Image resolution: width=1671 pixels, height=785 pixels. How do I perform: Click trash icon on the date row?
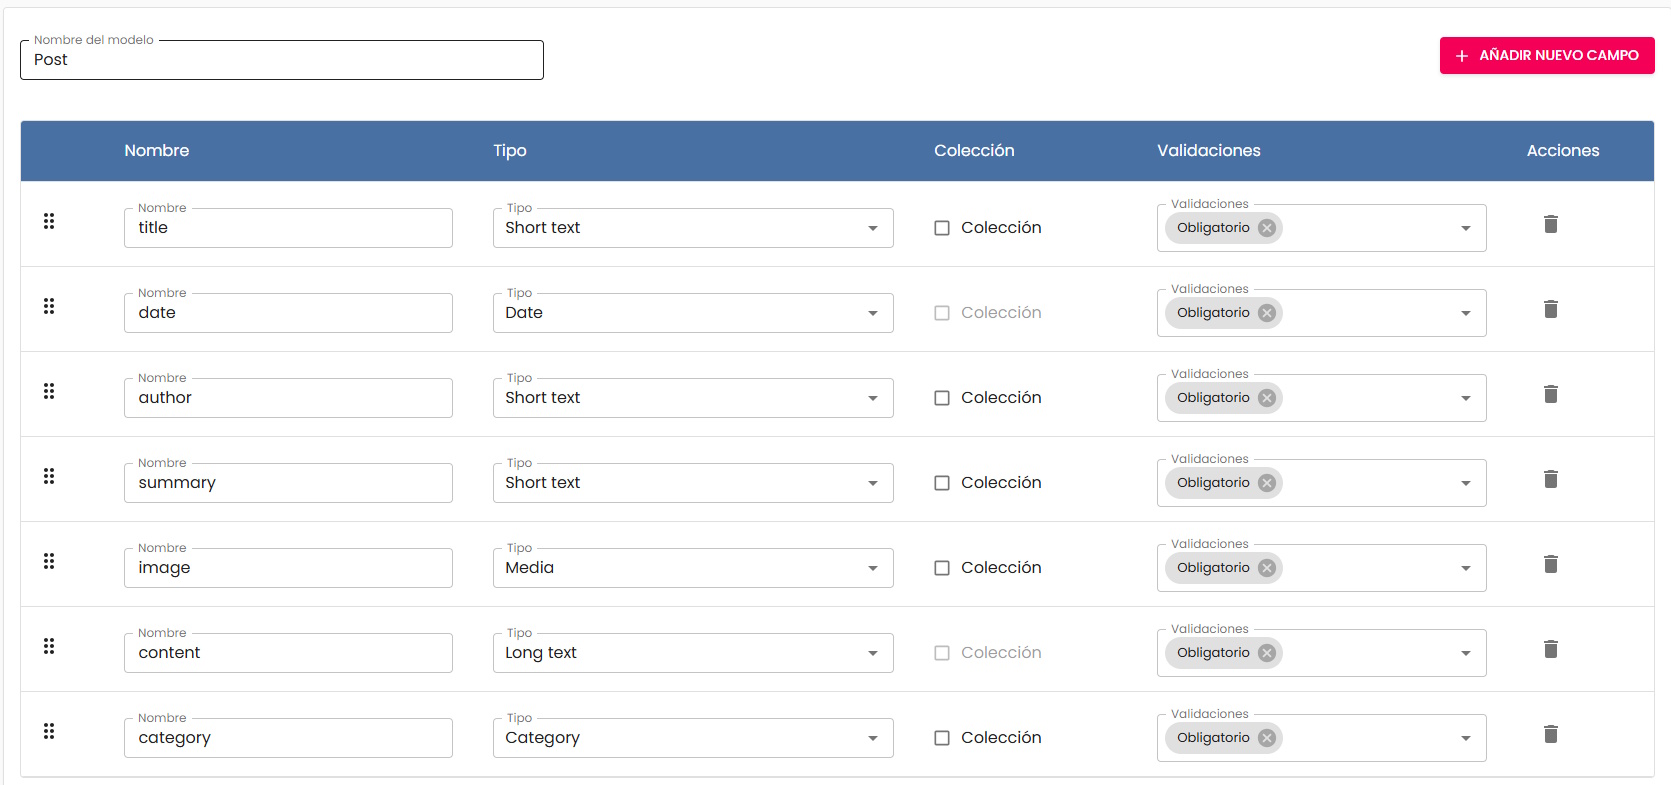tap(1550, 309)
